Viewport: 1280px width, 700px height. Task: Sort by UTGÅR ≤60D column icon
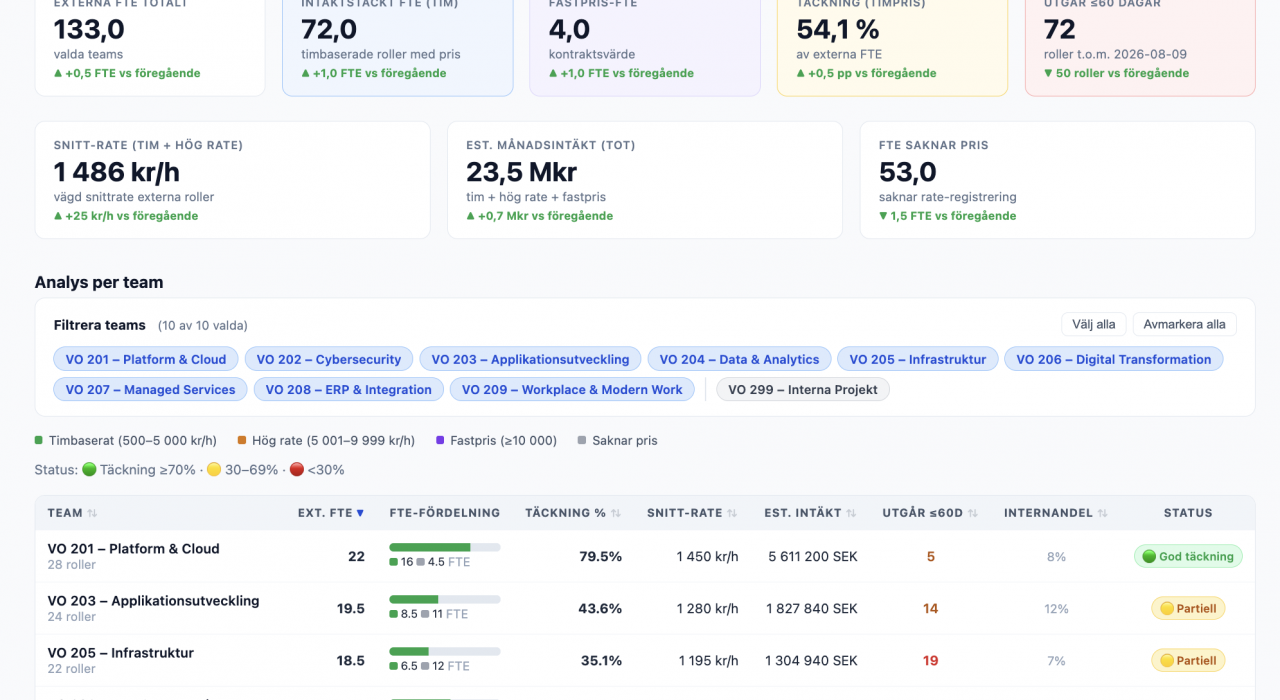click(x=972, y=513)
